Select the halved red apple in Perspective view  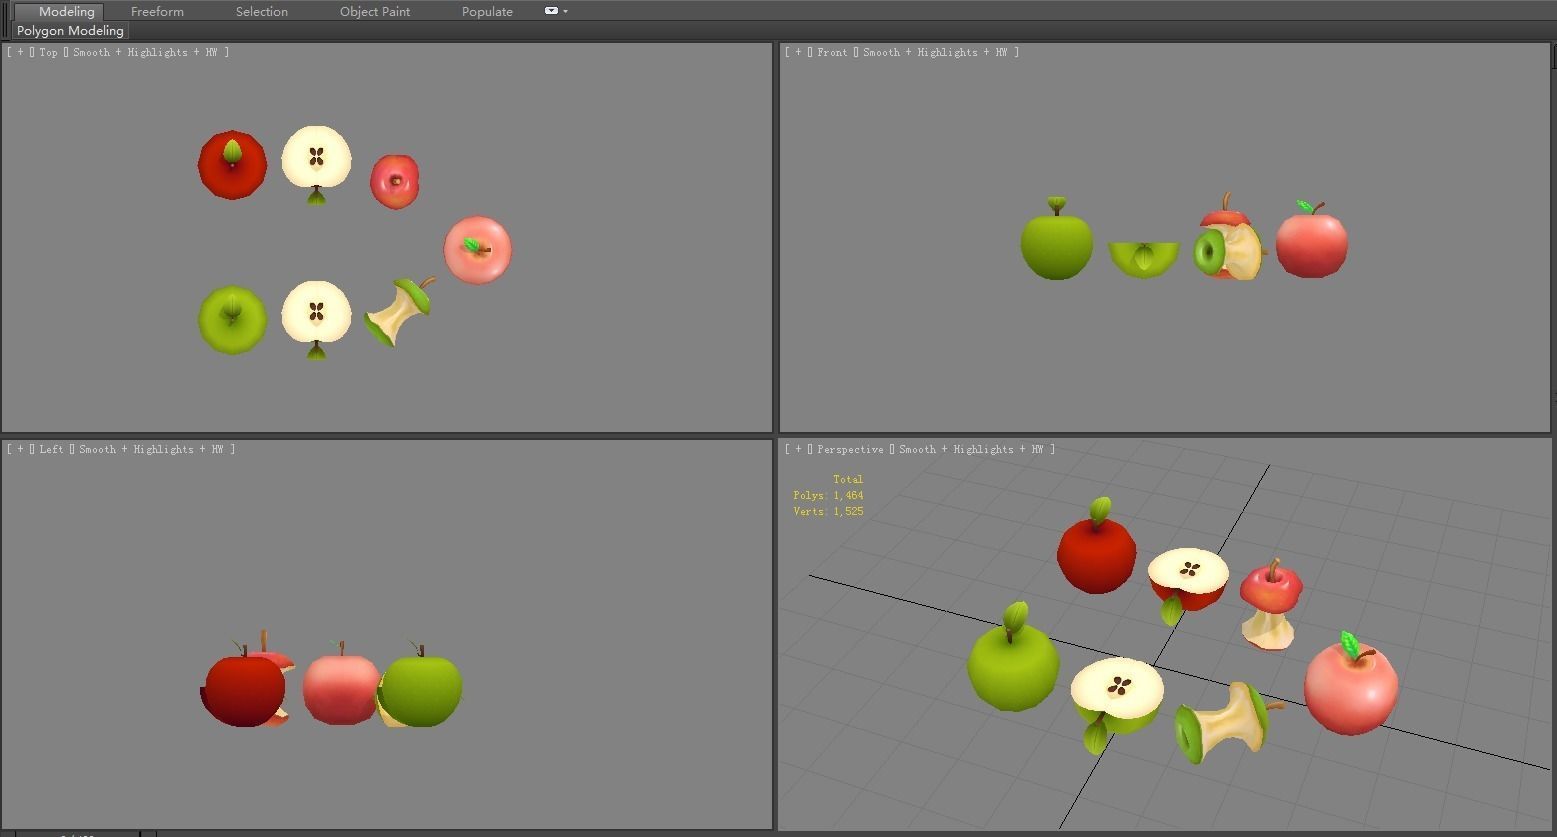tap(1188, 580)
